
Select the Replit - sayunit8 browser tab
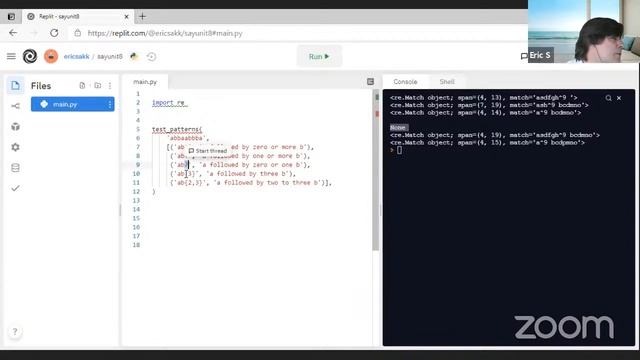click(x=78, y=16)
